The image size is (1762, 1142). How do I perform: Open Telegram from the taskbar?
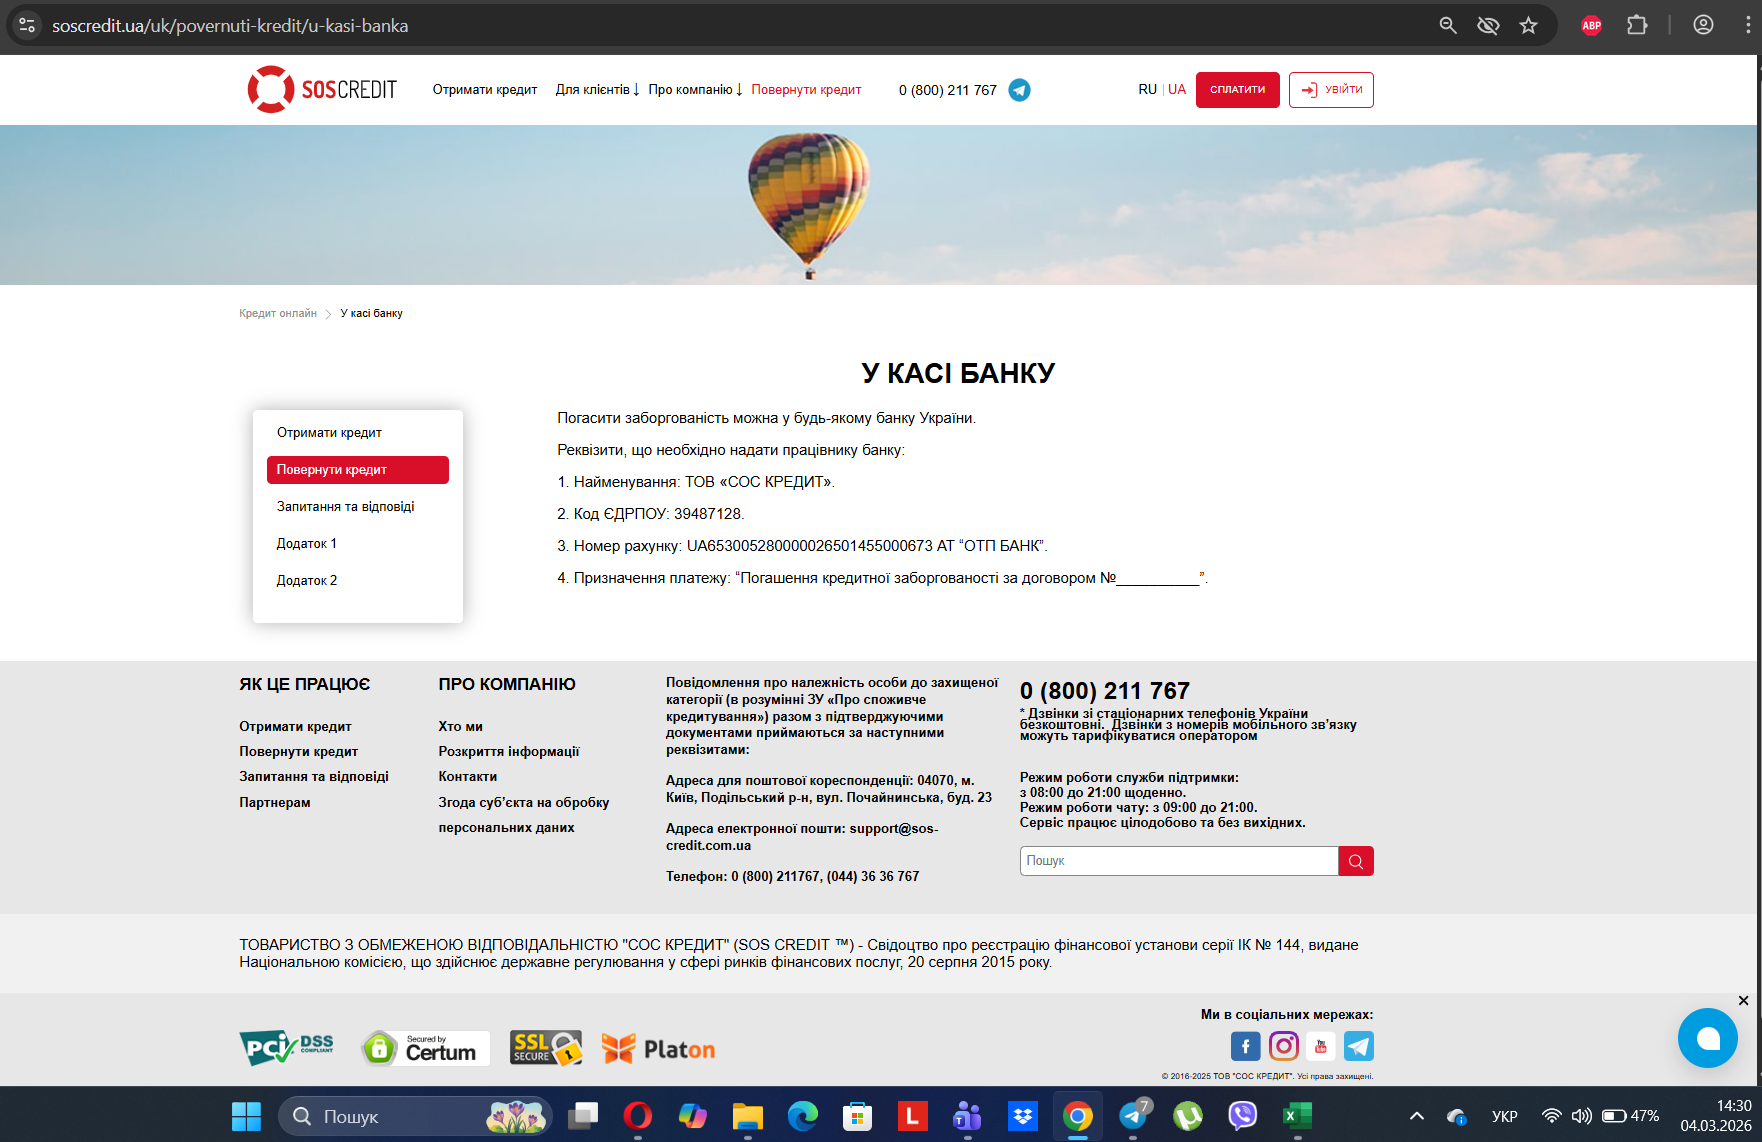(x=1133, y=1116)
